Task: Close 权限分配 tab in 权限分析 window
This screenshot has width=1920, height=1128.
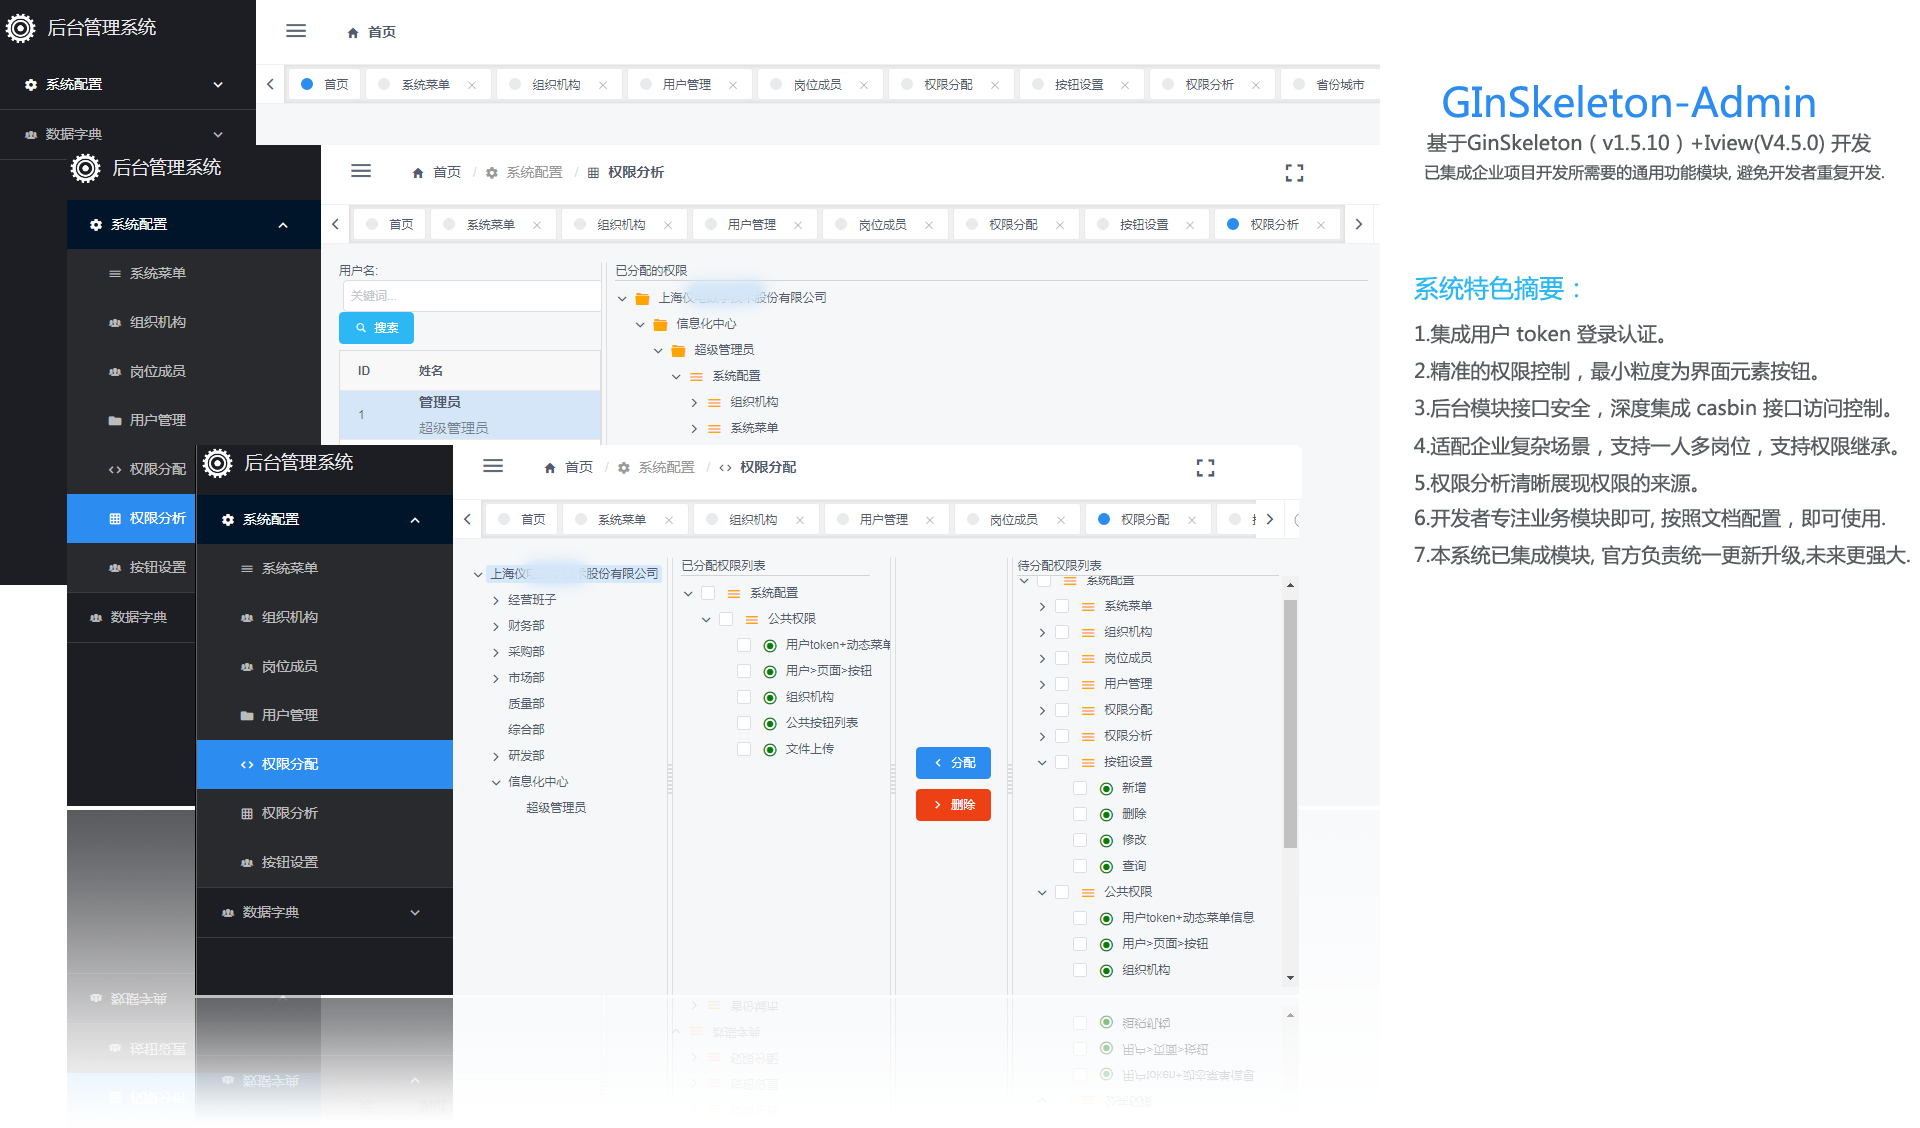Action: coord(1060,225)
